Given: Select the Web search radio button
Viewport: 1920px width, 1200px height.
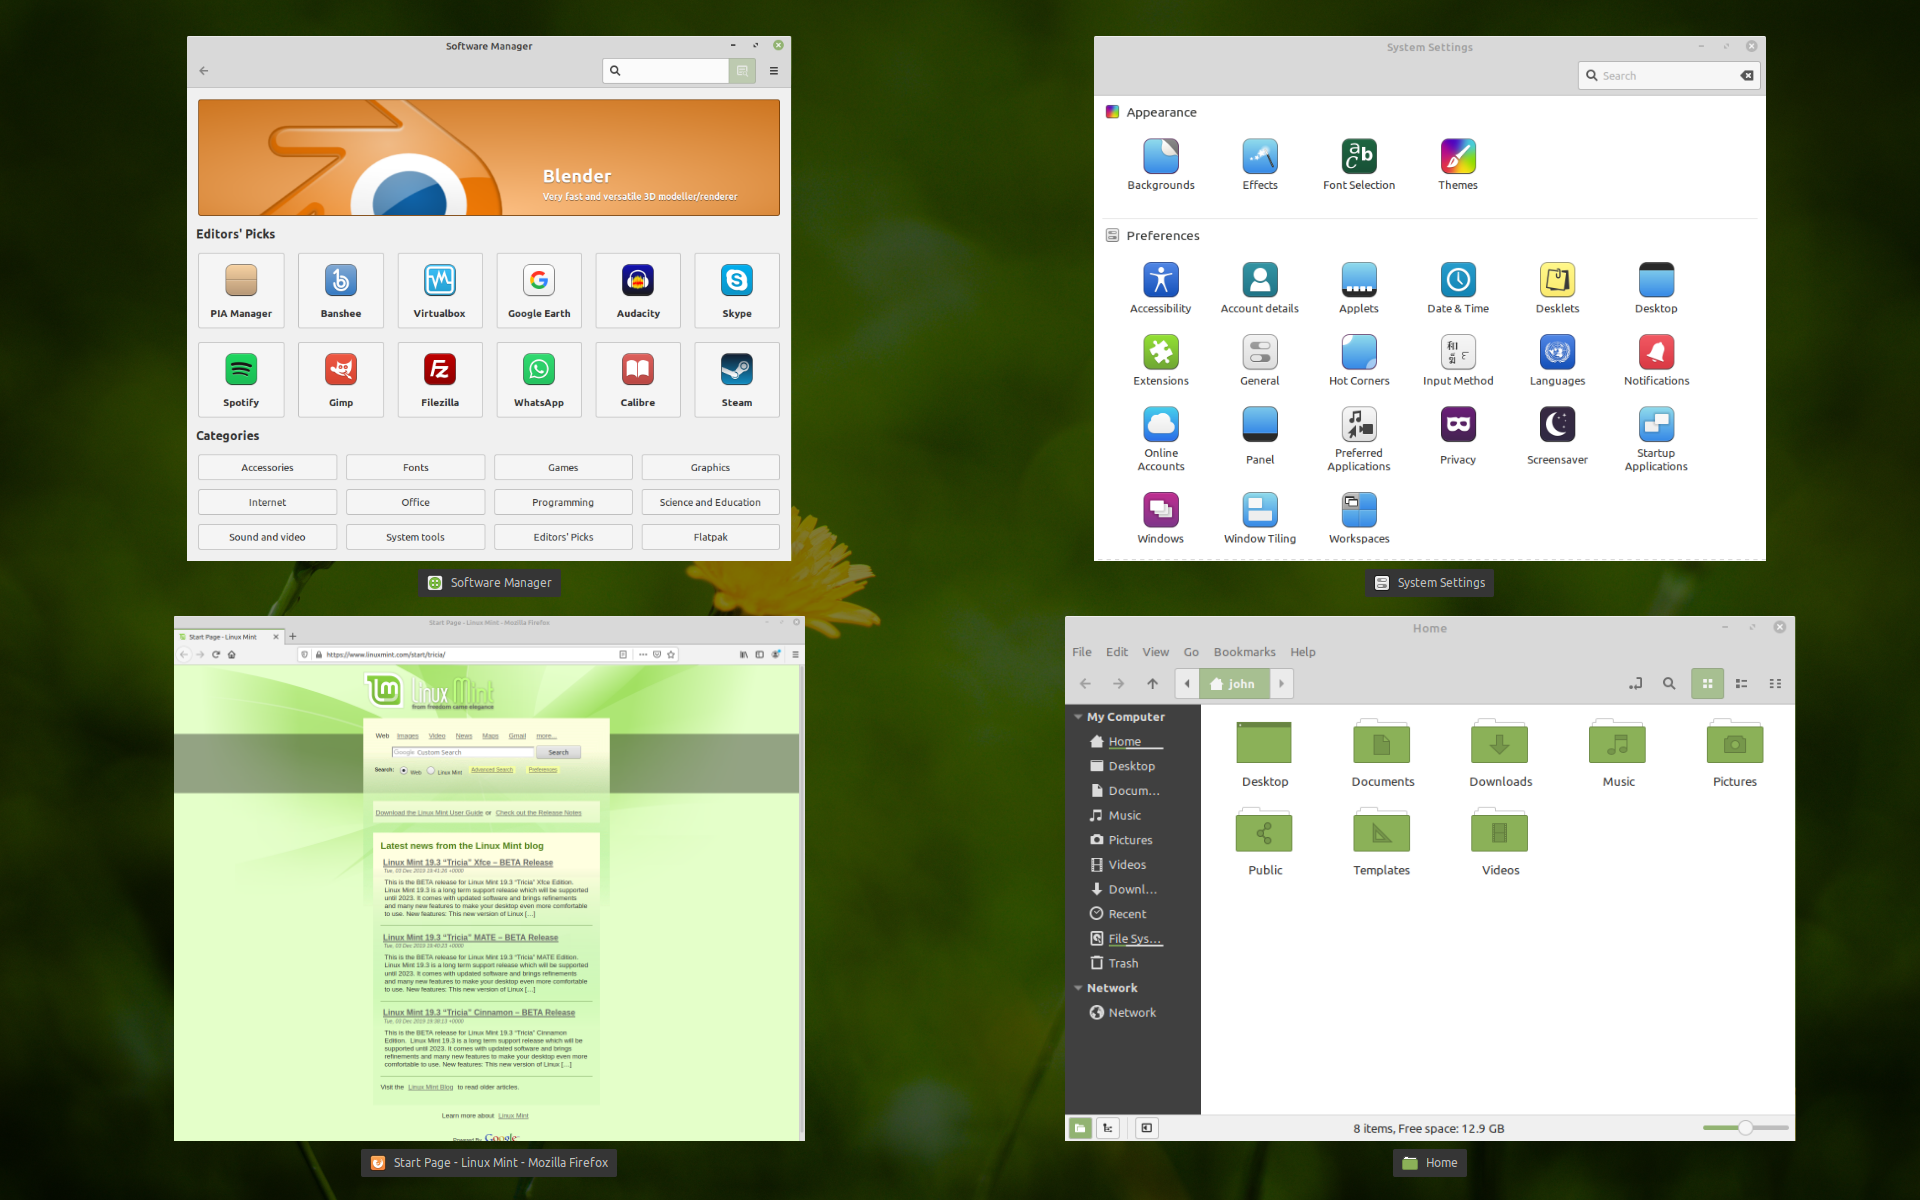Looking at the screenshot, I should [404, 770].
